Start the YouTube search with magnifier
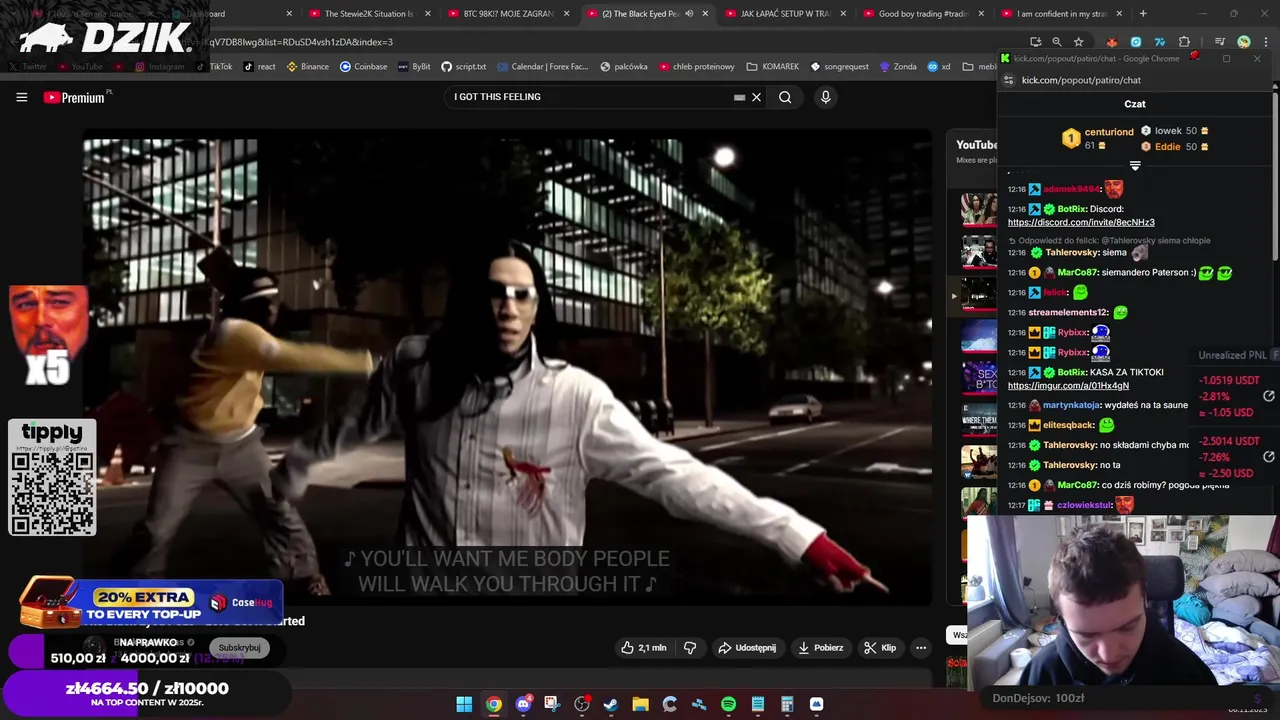The image size is (1280, 720). pos(785,97)
